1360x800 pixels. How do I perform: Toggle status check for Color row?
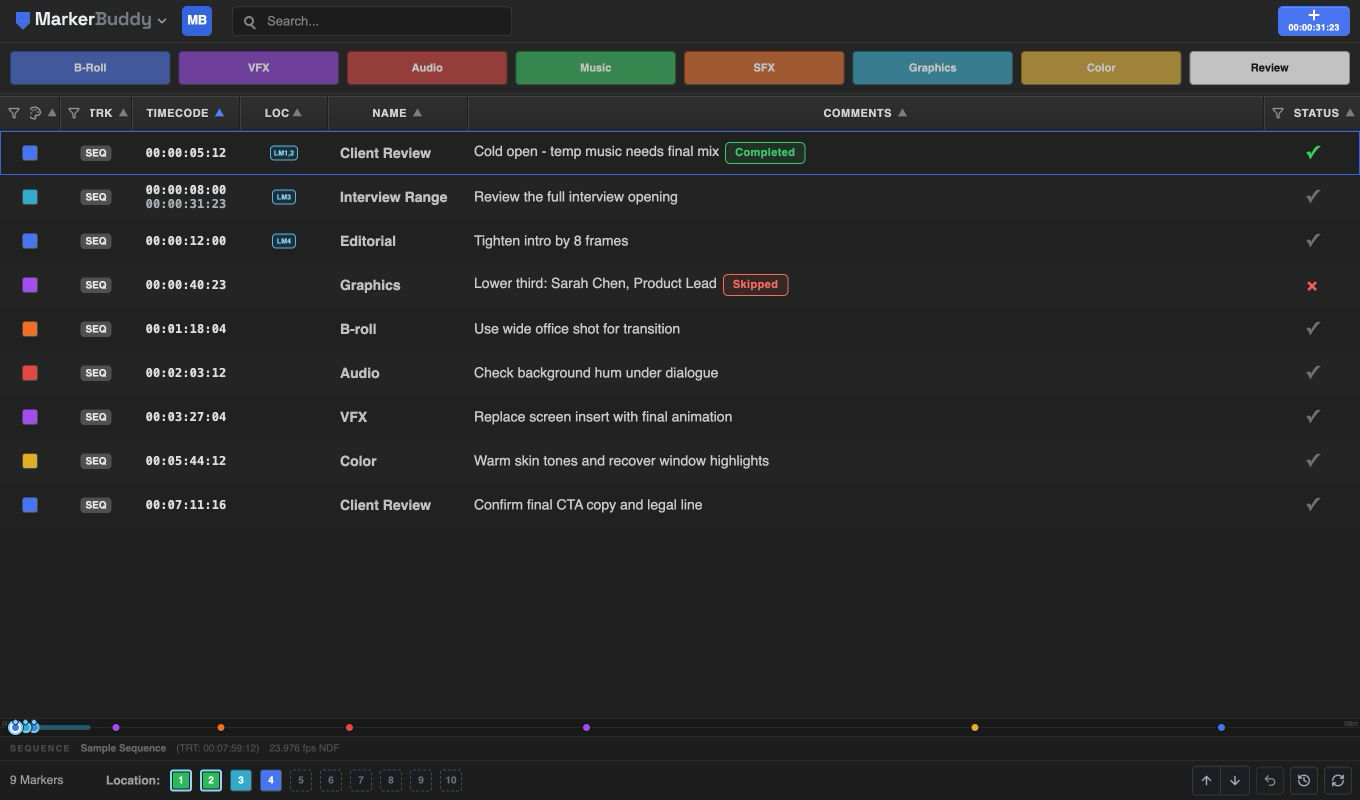pyautogui.click(x=1313, y=460)
